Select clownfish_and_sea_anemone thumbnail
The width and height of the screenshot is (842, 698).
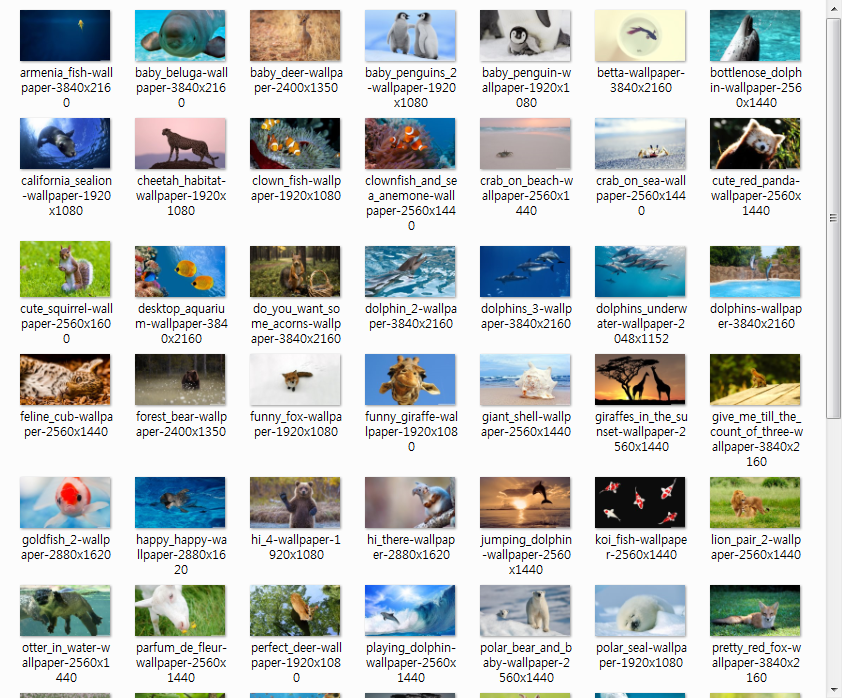click(x=410, y=143)
